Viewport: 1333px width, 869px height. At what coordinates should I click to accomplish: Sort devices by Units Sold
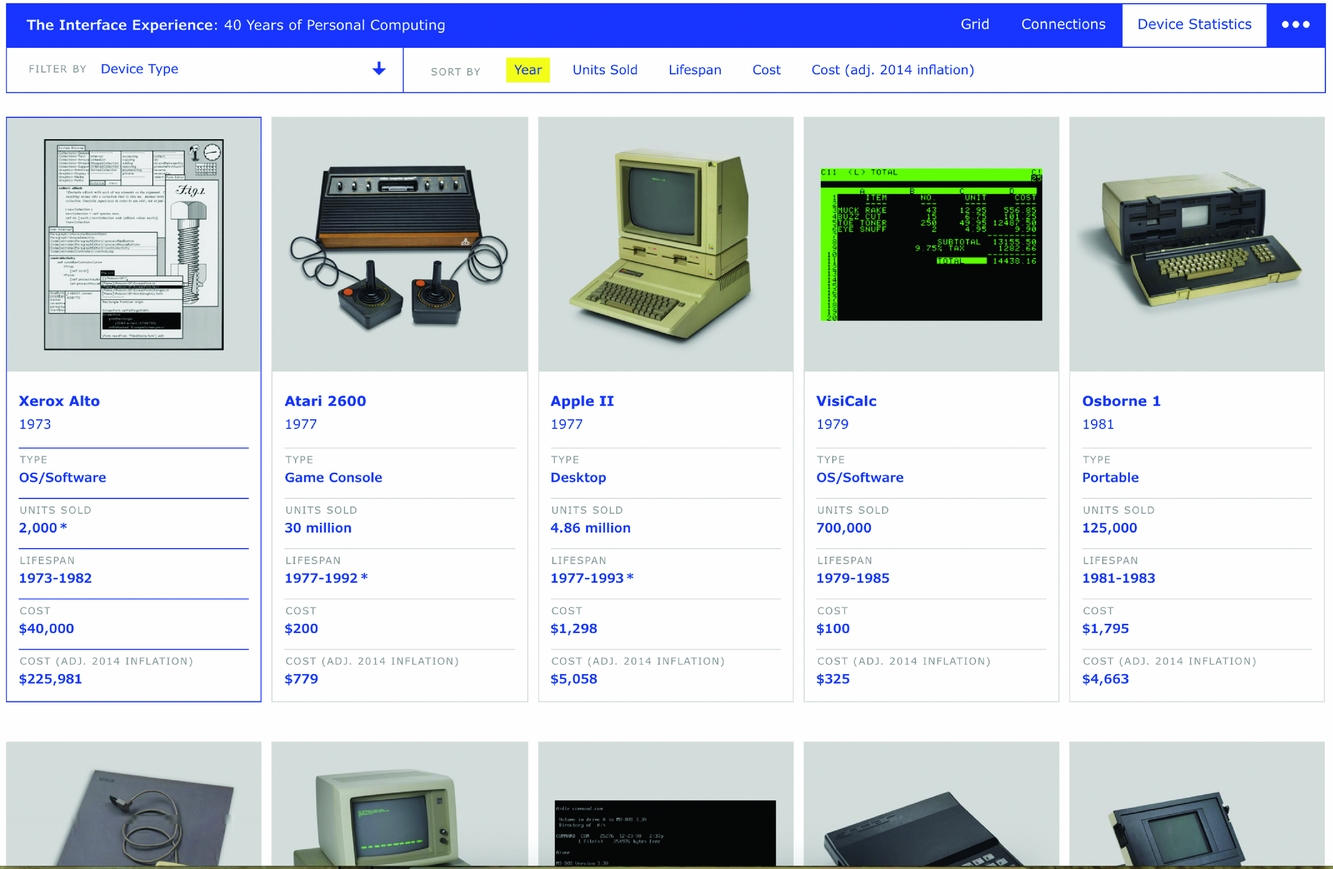(604, 70)
